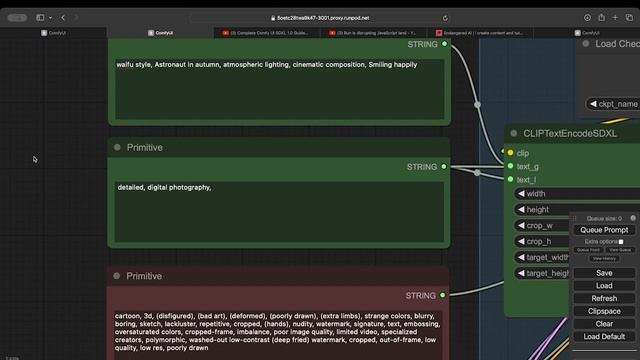Click the STRING output dot of the 'detailed, digital photography' node
This screenshot has height=360, width=640.
tap(444, 167)
